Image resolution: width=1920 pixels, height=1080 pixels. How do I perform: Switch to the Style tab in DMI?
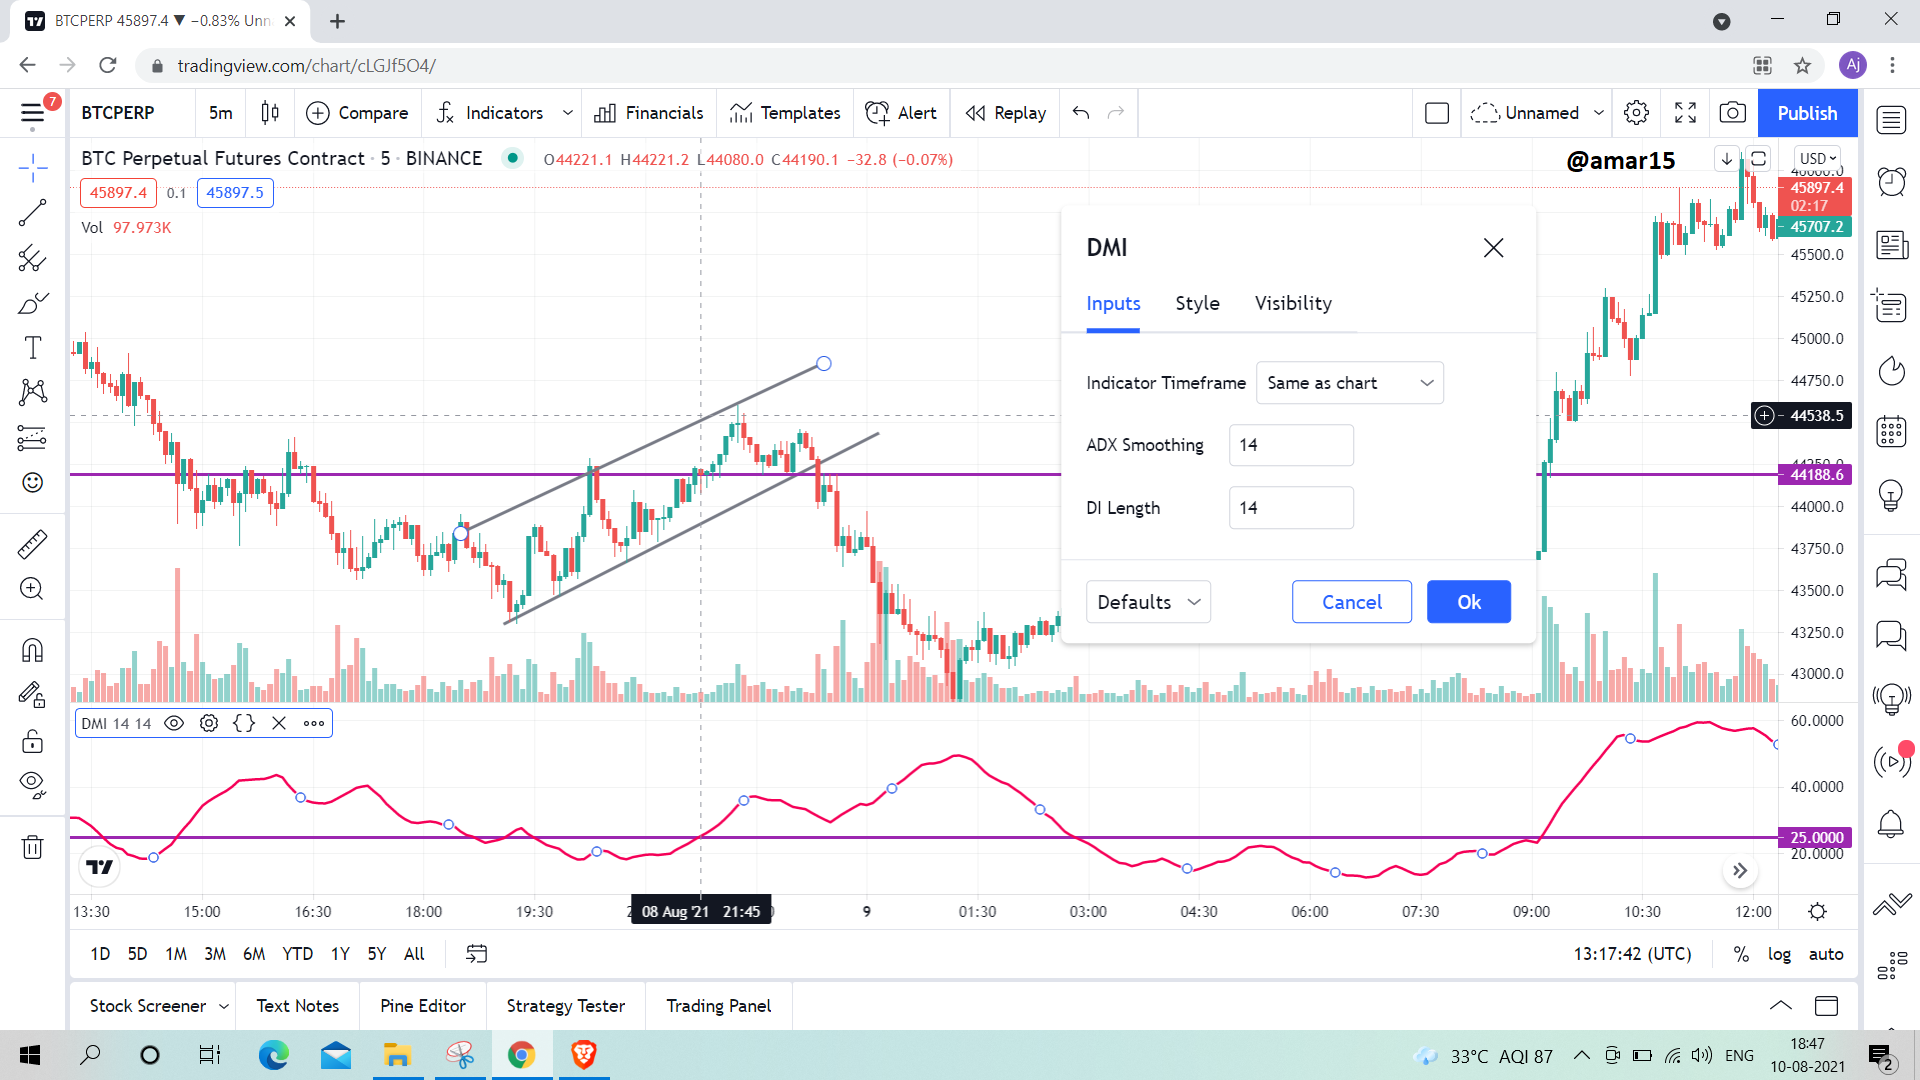coord(1197,303)
